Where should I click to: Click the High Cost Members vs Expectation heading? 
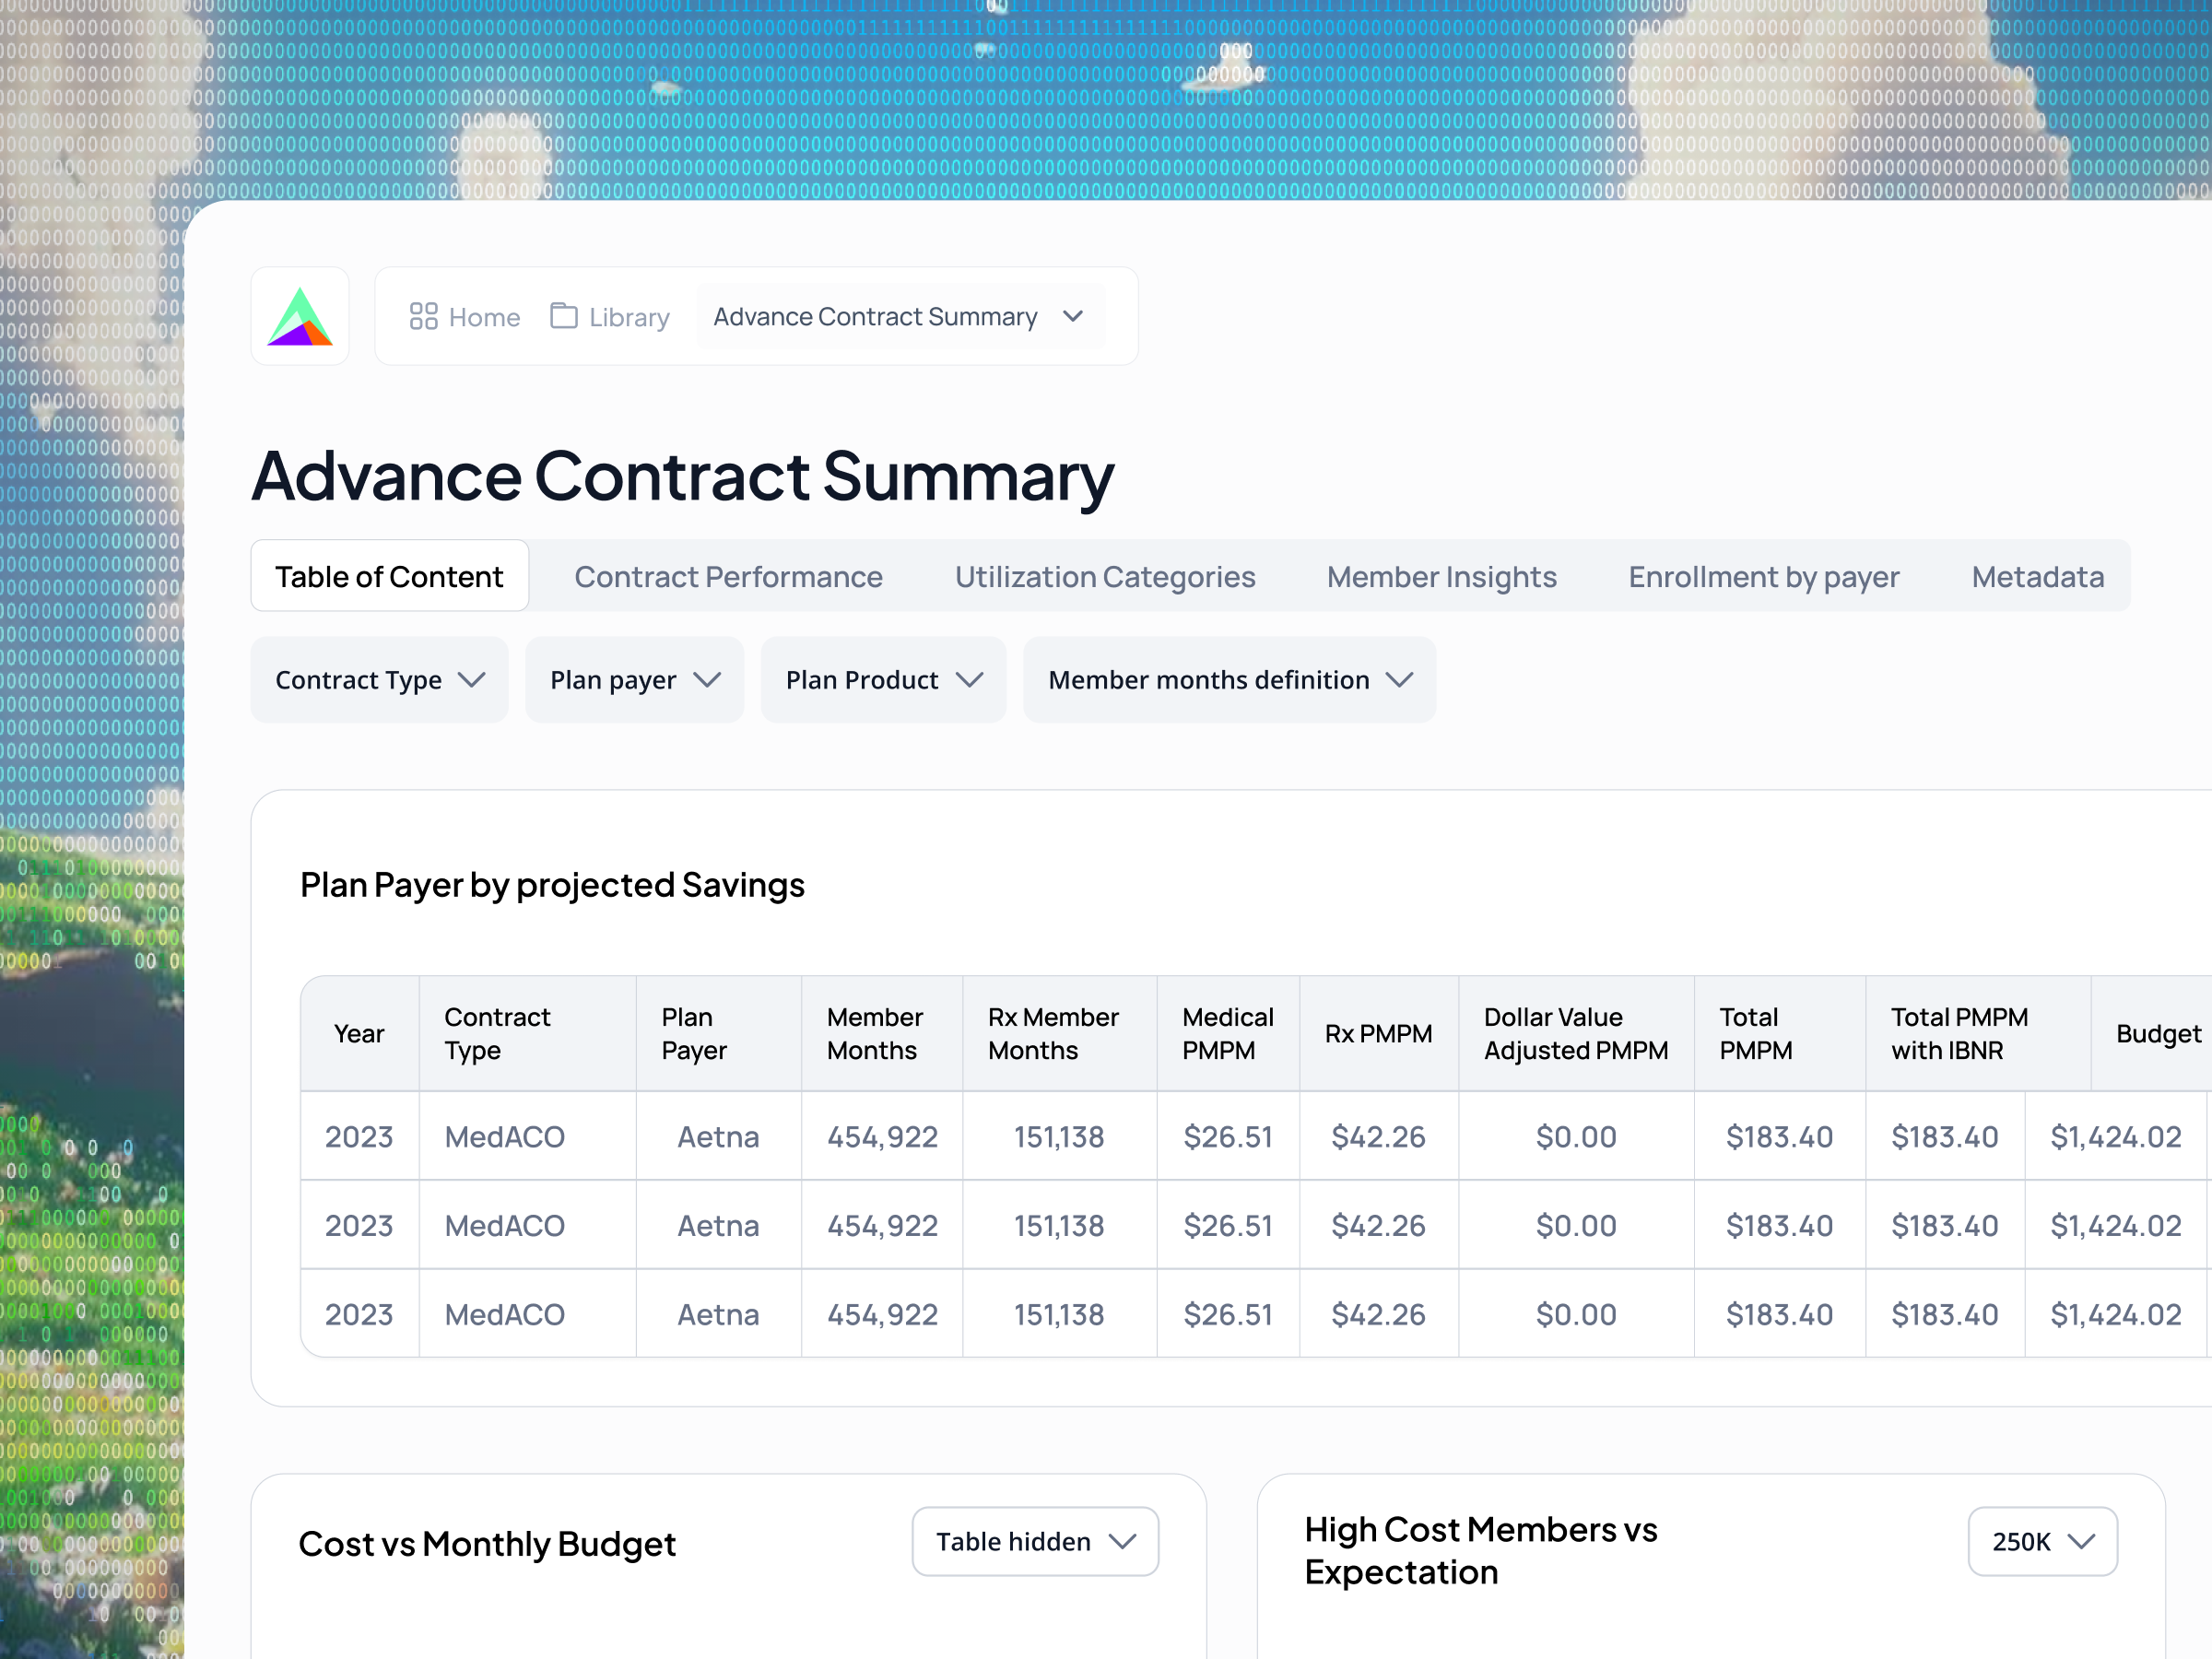tap(1481, 1550)
